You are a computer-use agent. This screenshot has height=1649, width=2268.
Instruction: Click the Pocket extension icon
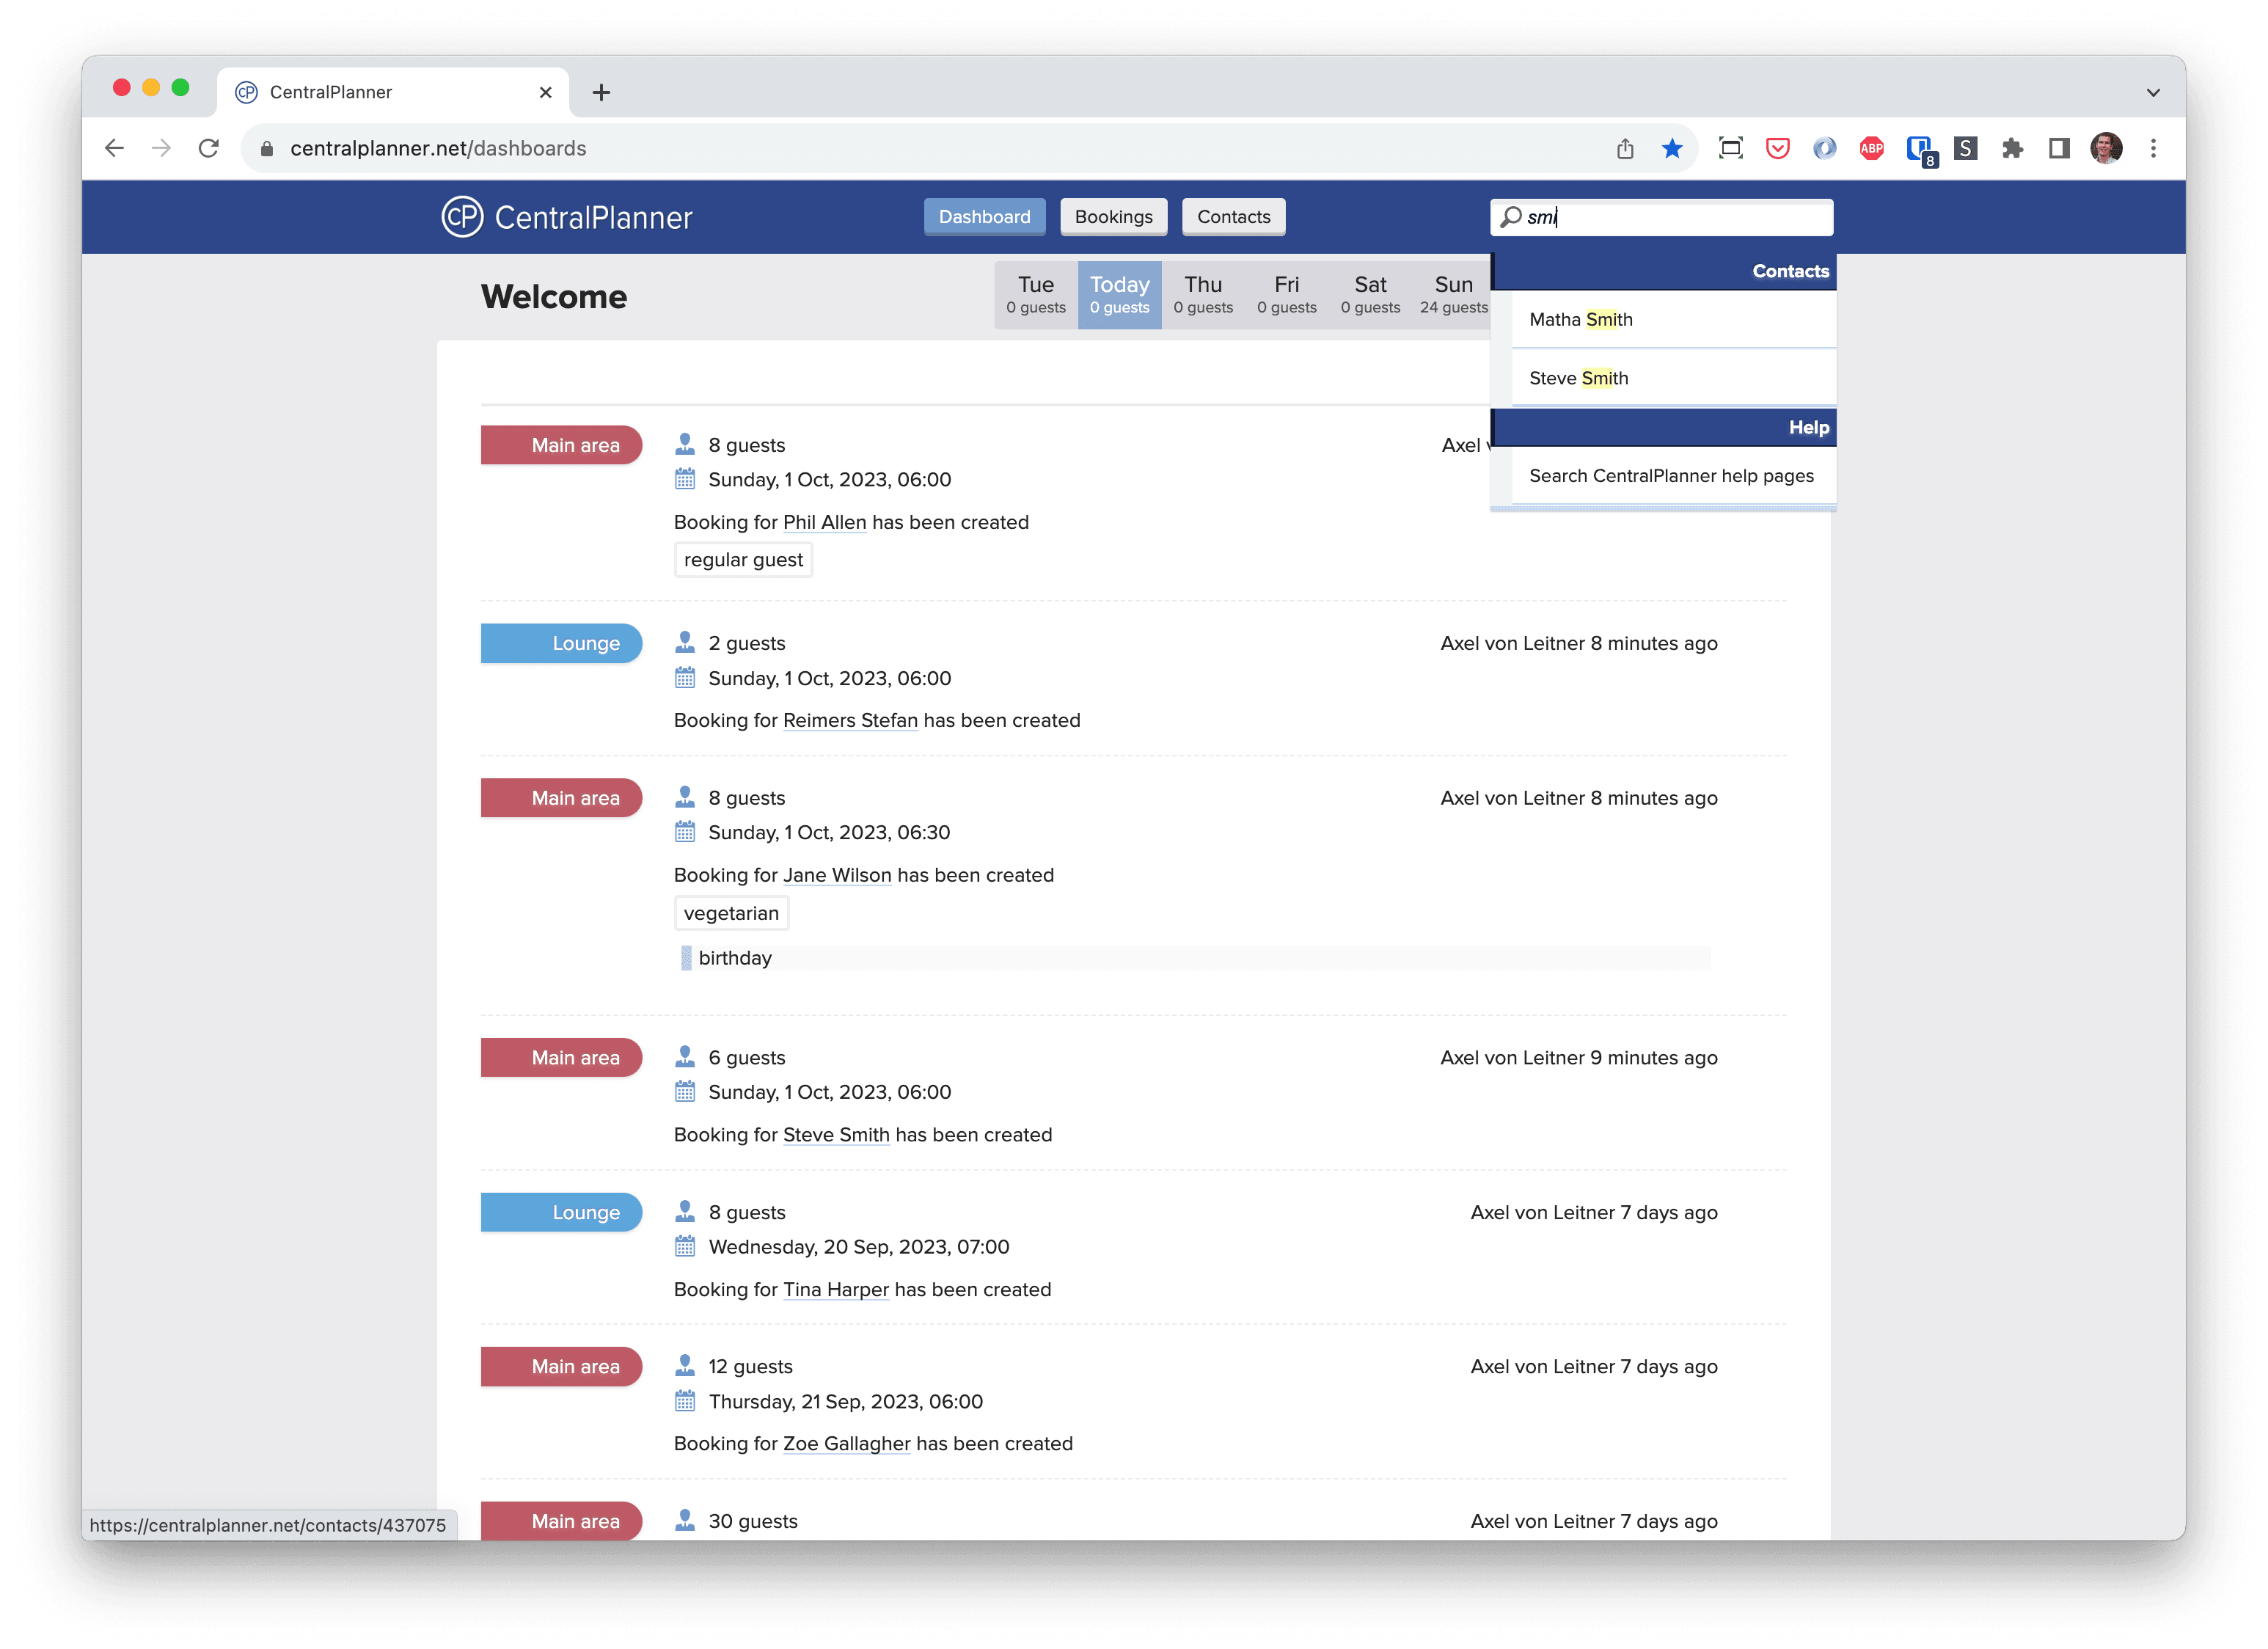coord(1777,148)
